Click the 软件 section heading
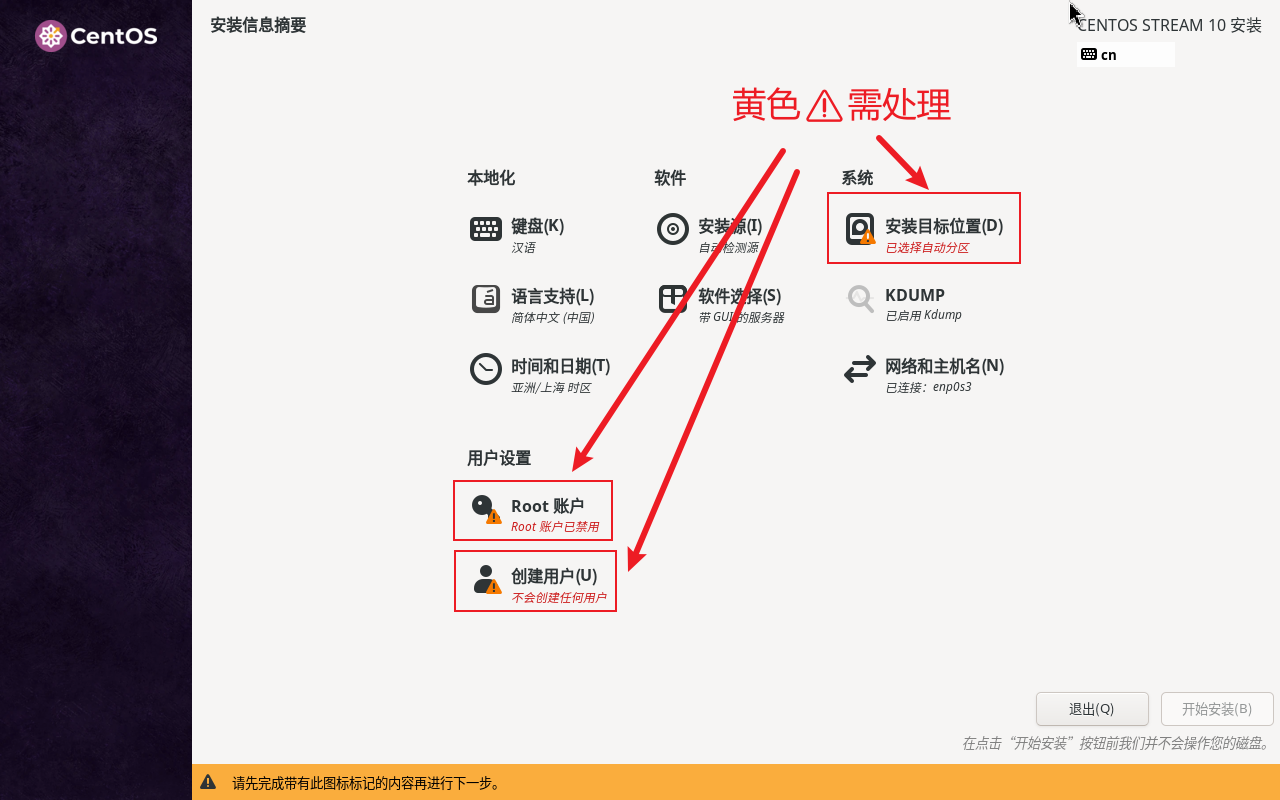The image size is (1280, 800). [x=670, y=178]
